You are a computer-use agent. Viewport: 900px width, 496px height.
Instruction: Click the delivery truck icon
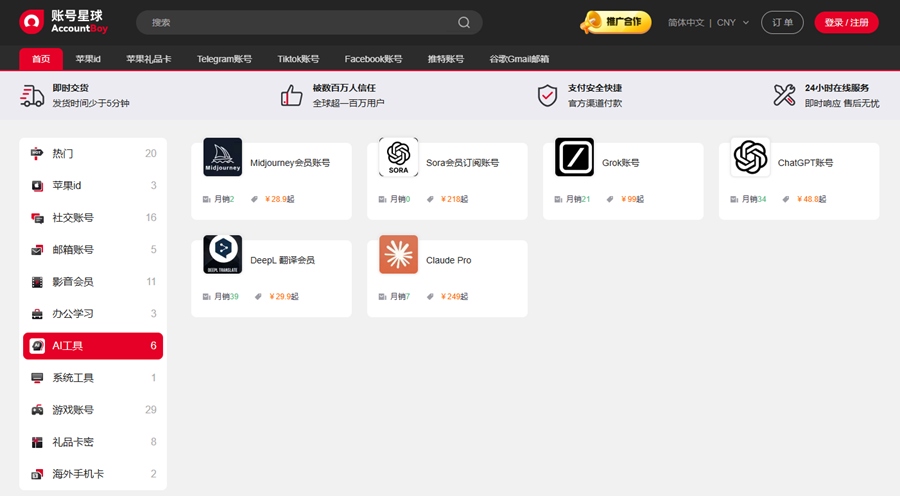(x=32, y=95)
